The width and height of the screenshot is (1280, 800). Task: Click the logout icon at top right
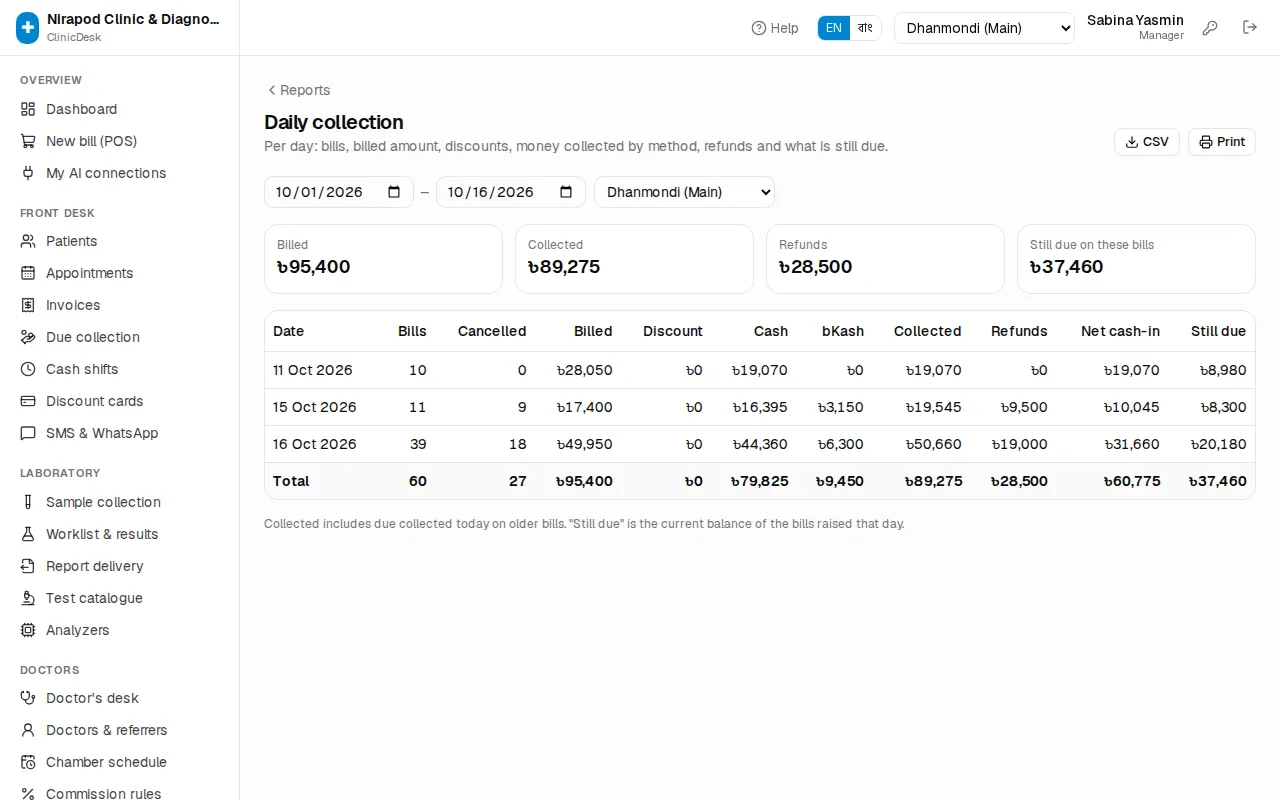click(x=1250, y=28)
